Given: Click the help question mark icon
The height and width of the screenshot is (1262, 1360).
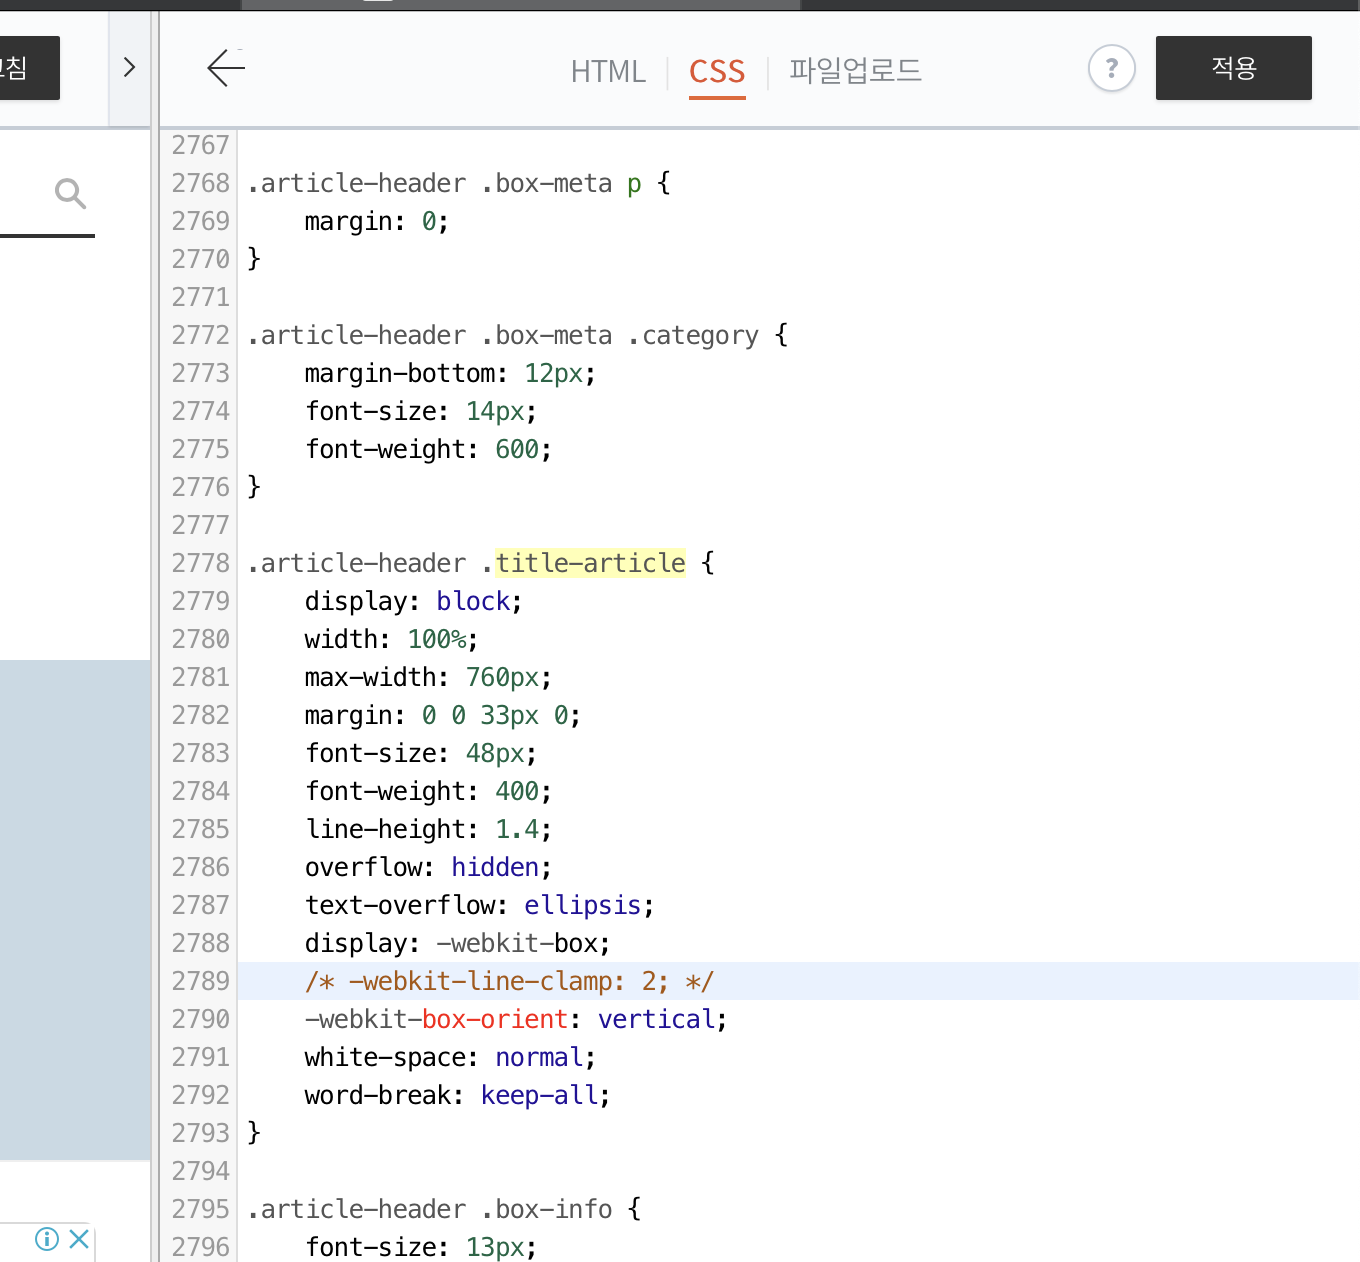Looking at the screenshot, I should 1111,68.
